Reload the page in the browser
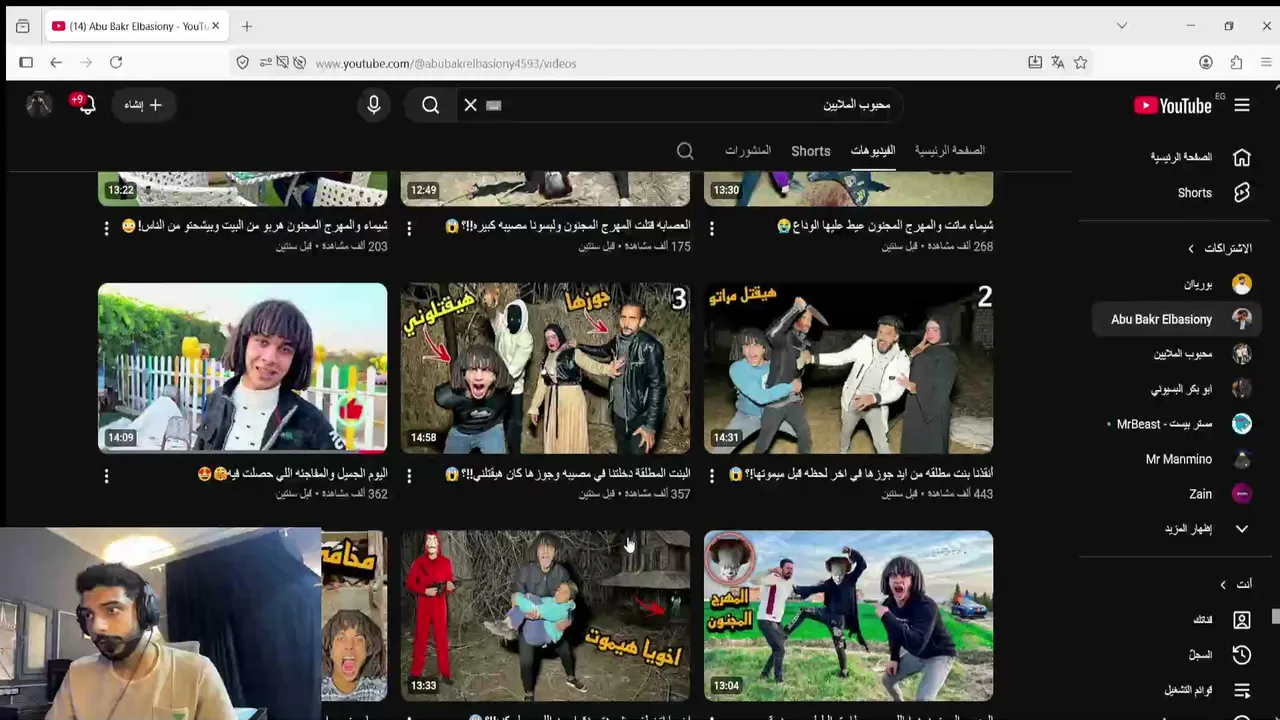This screenshot has width=1280, height=720. [116, 63]
